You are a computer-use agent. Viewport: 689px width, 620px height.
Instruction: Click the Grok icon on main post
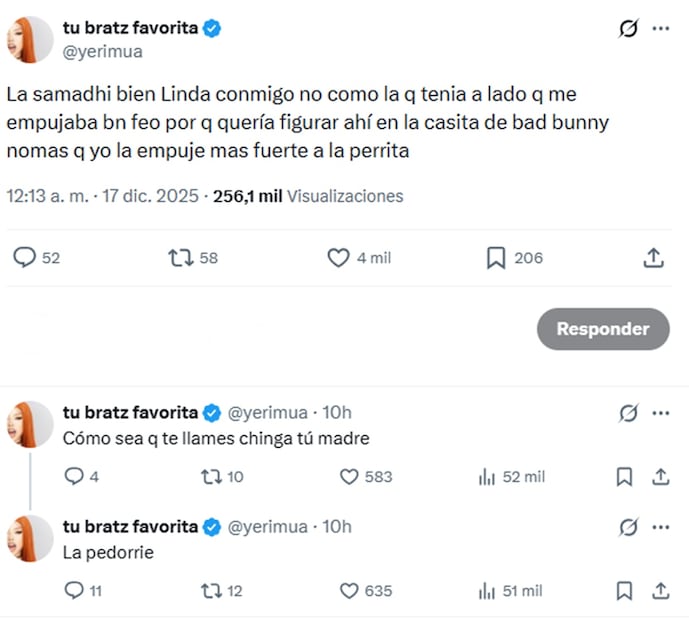coord(628,29)
